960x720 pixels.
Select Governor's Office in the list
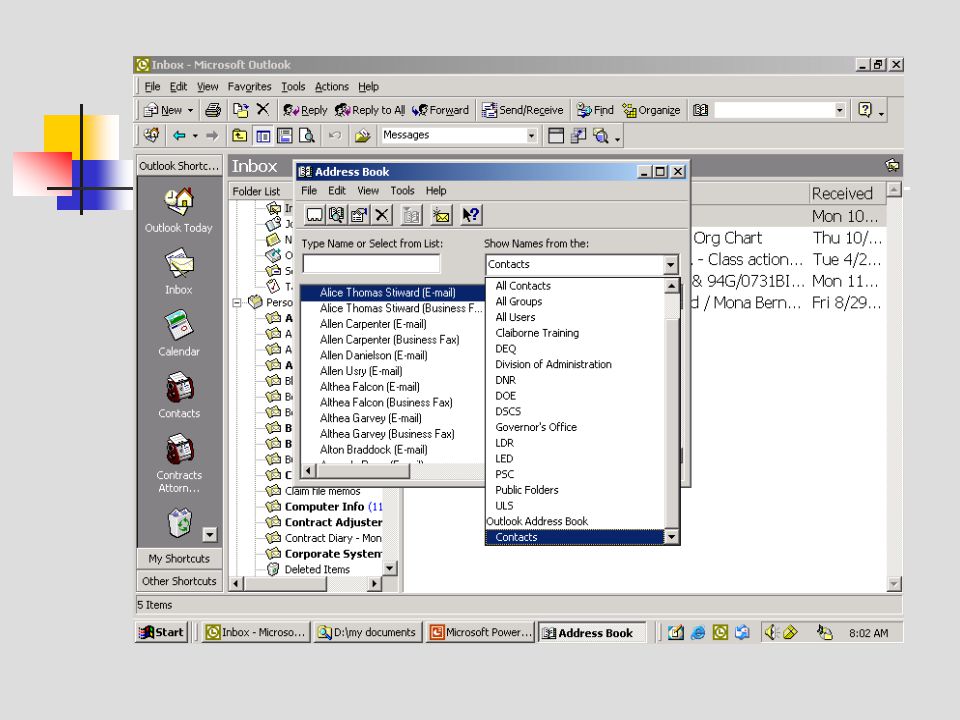pyautogui.click(x=536, y=427)
